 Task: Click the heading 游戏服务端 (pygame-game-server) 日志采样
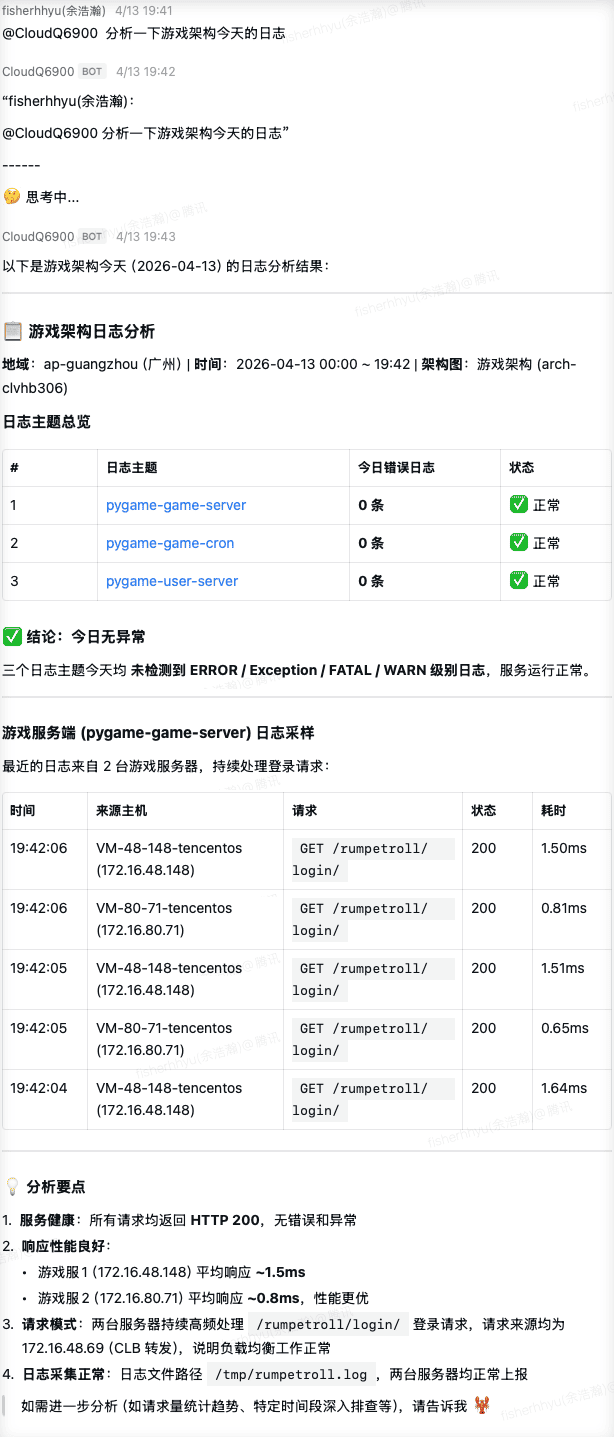[159, 733]
